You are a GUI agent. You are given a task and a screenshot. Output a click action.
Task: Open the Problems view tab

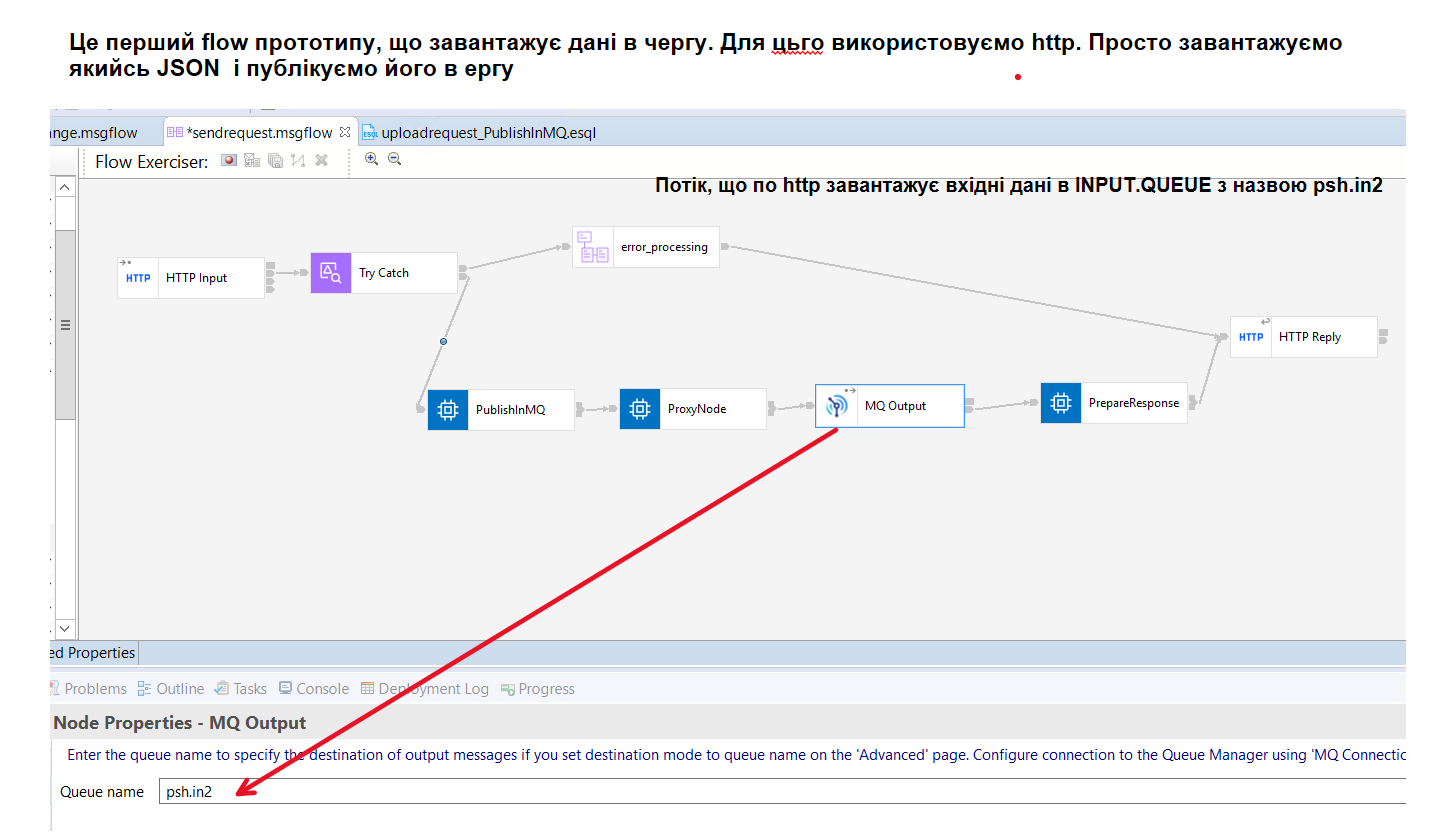pyautogui.click(x=94, y=688)
